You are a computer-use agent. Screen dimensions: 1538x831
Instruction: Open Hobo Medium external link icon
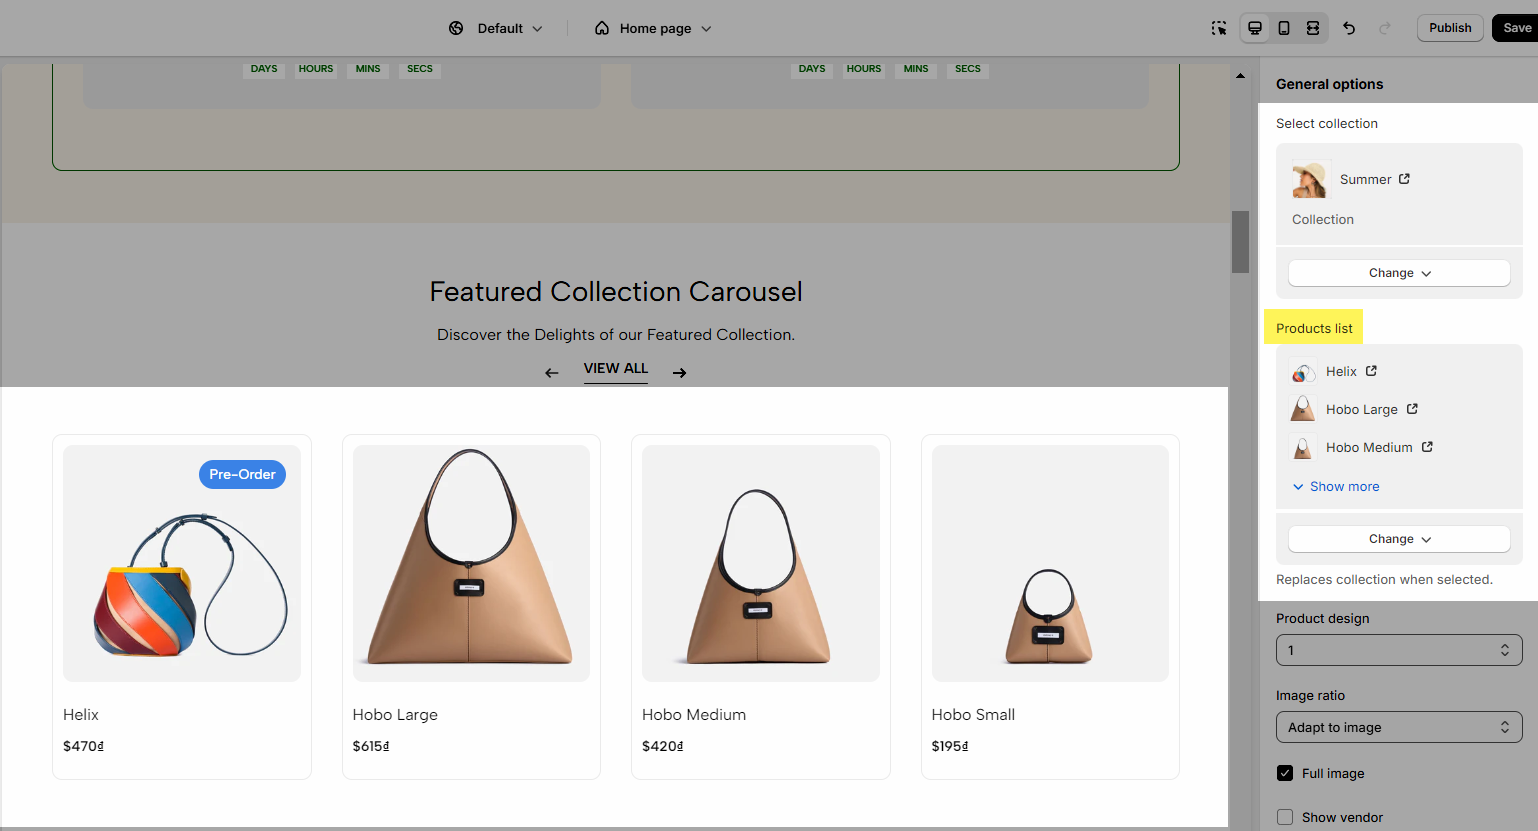pos(1427,447)
